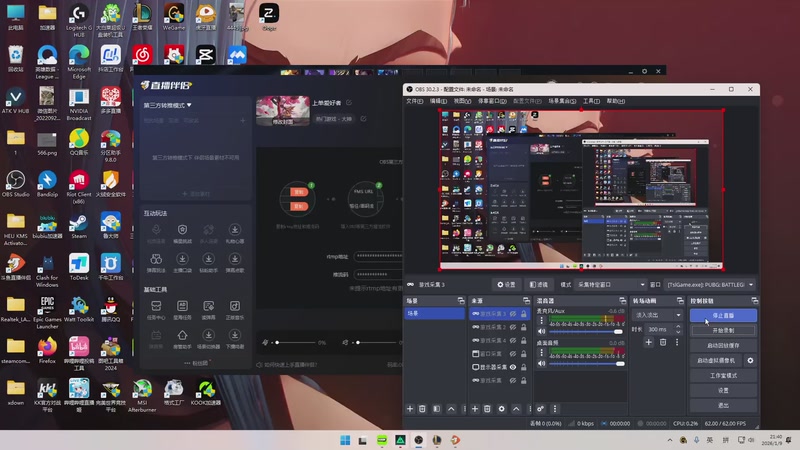Open OBS 视图(V) menu
The image size is (800, 450).
[x=462, y=101]
